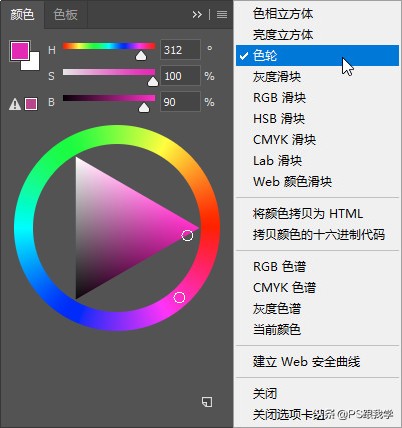
Task: Select the checked 色轮 menu item
Action: click(317, 56)
